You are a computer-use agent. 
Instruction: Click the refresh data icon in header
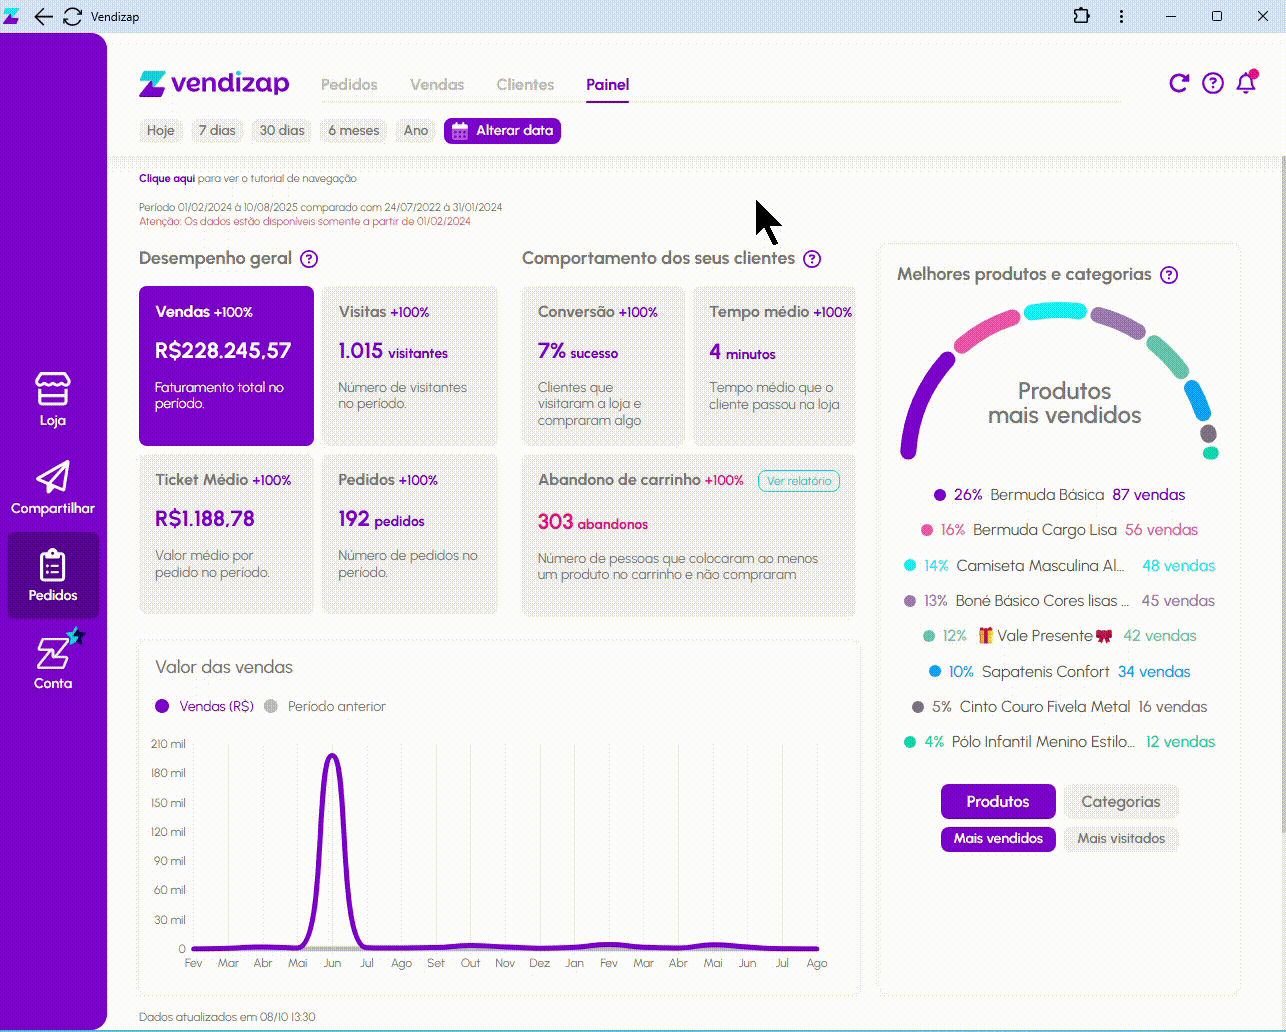pos(1179,83)
